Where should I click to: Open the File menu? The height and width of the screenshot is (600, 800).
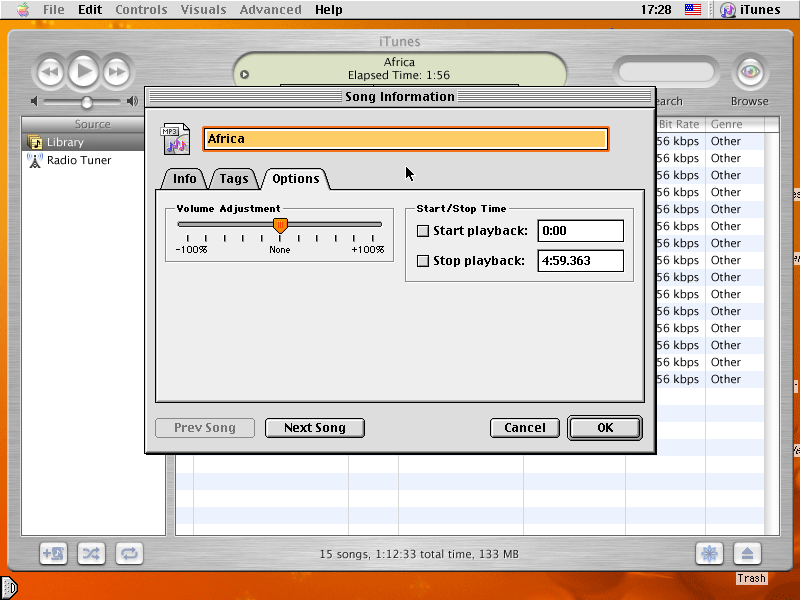pyautogui.click(x=54, y=10)
